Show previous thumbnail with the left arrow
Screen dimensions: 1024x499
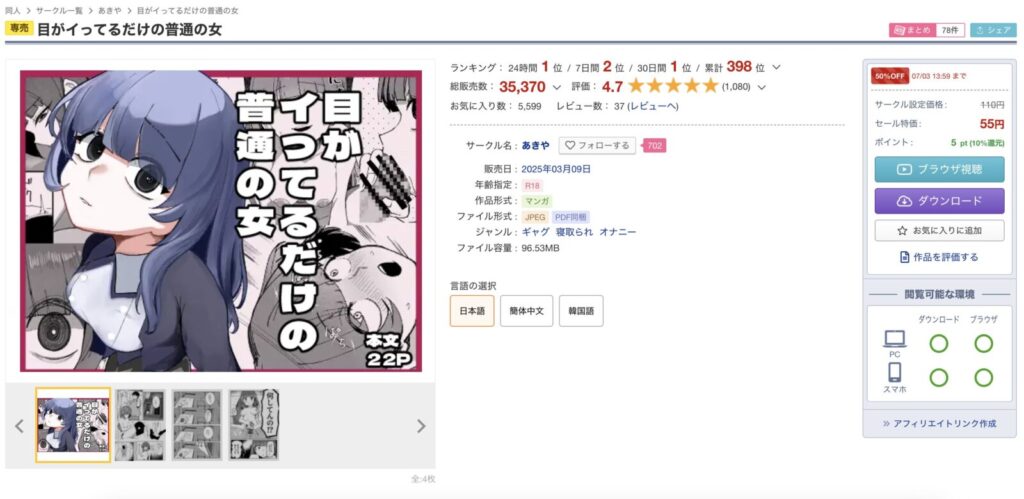pos(19,426)
